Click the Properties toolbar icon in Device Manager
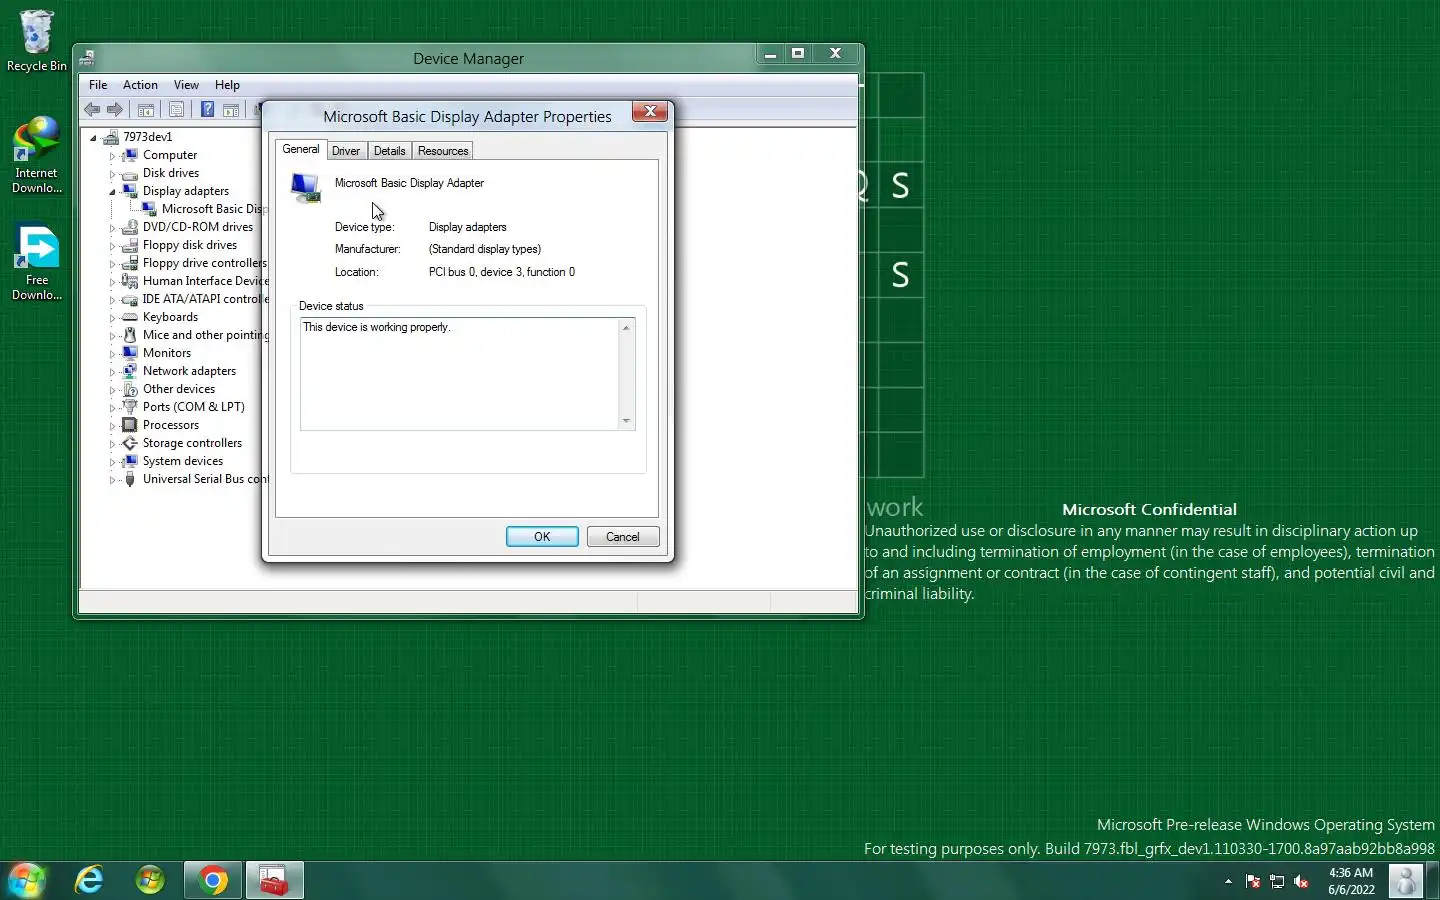This screenshot has width=1440, height=900. (177, 110)
